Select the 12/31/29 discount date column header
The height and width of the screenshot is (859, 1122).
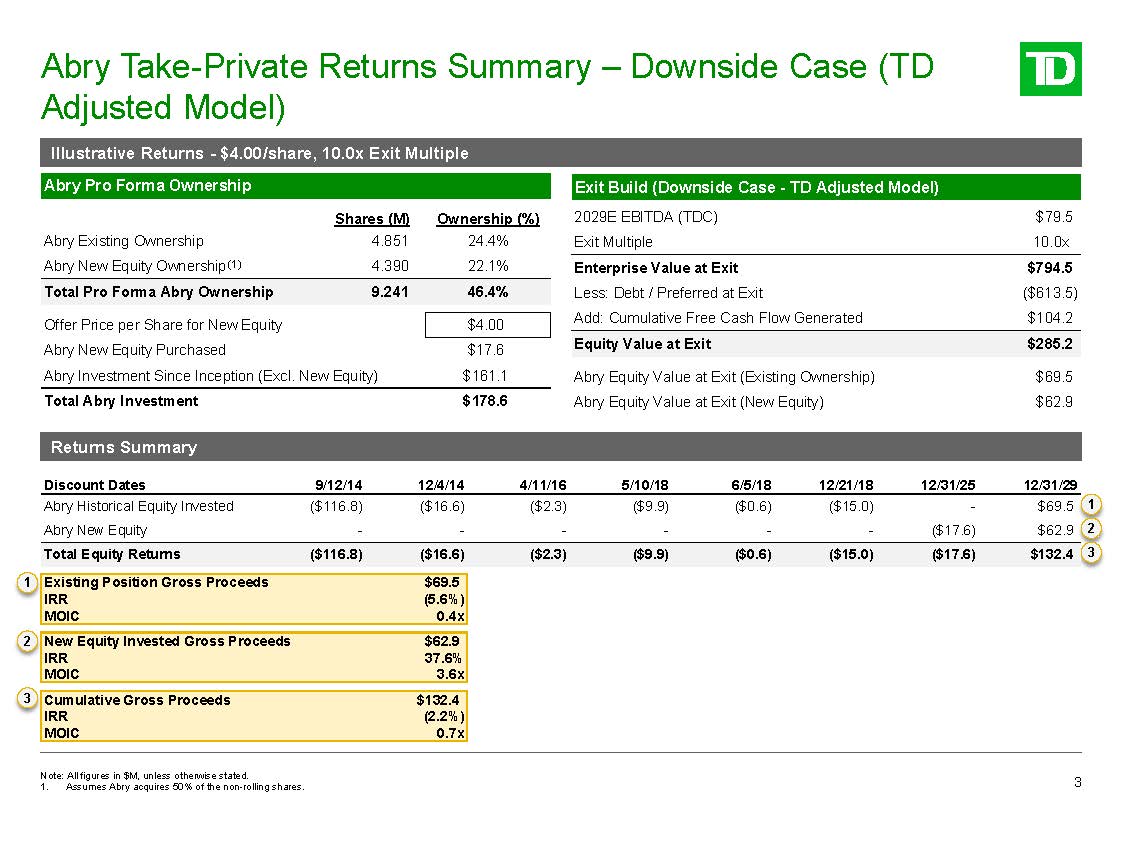[1050, 485]
